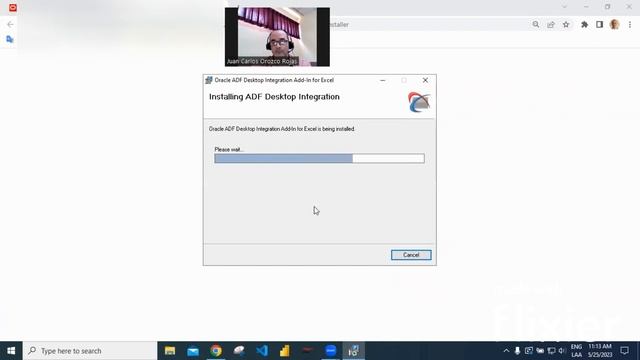This screenshot has height=360, width=640.
Task: Open the volume control in the tray
Action: [x=562, y=351]
